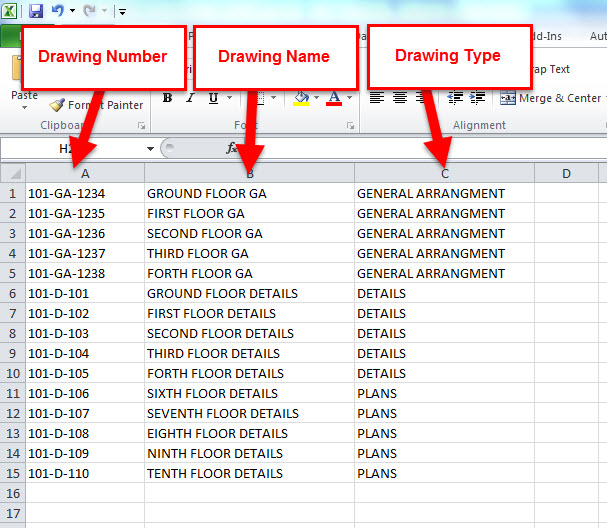Open Customize Quick Access Toolbar dropdown
The height and width of the screenshot is (528, 607).
pos(122,12)
